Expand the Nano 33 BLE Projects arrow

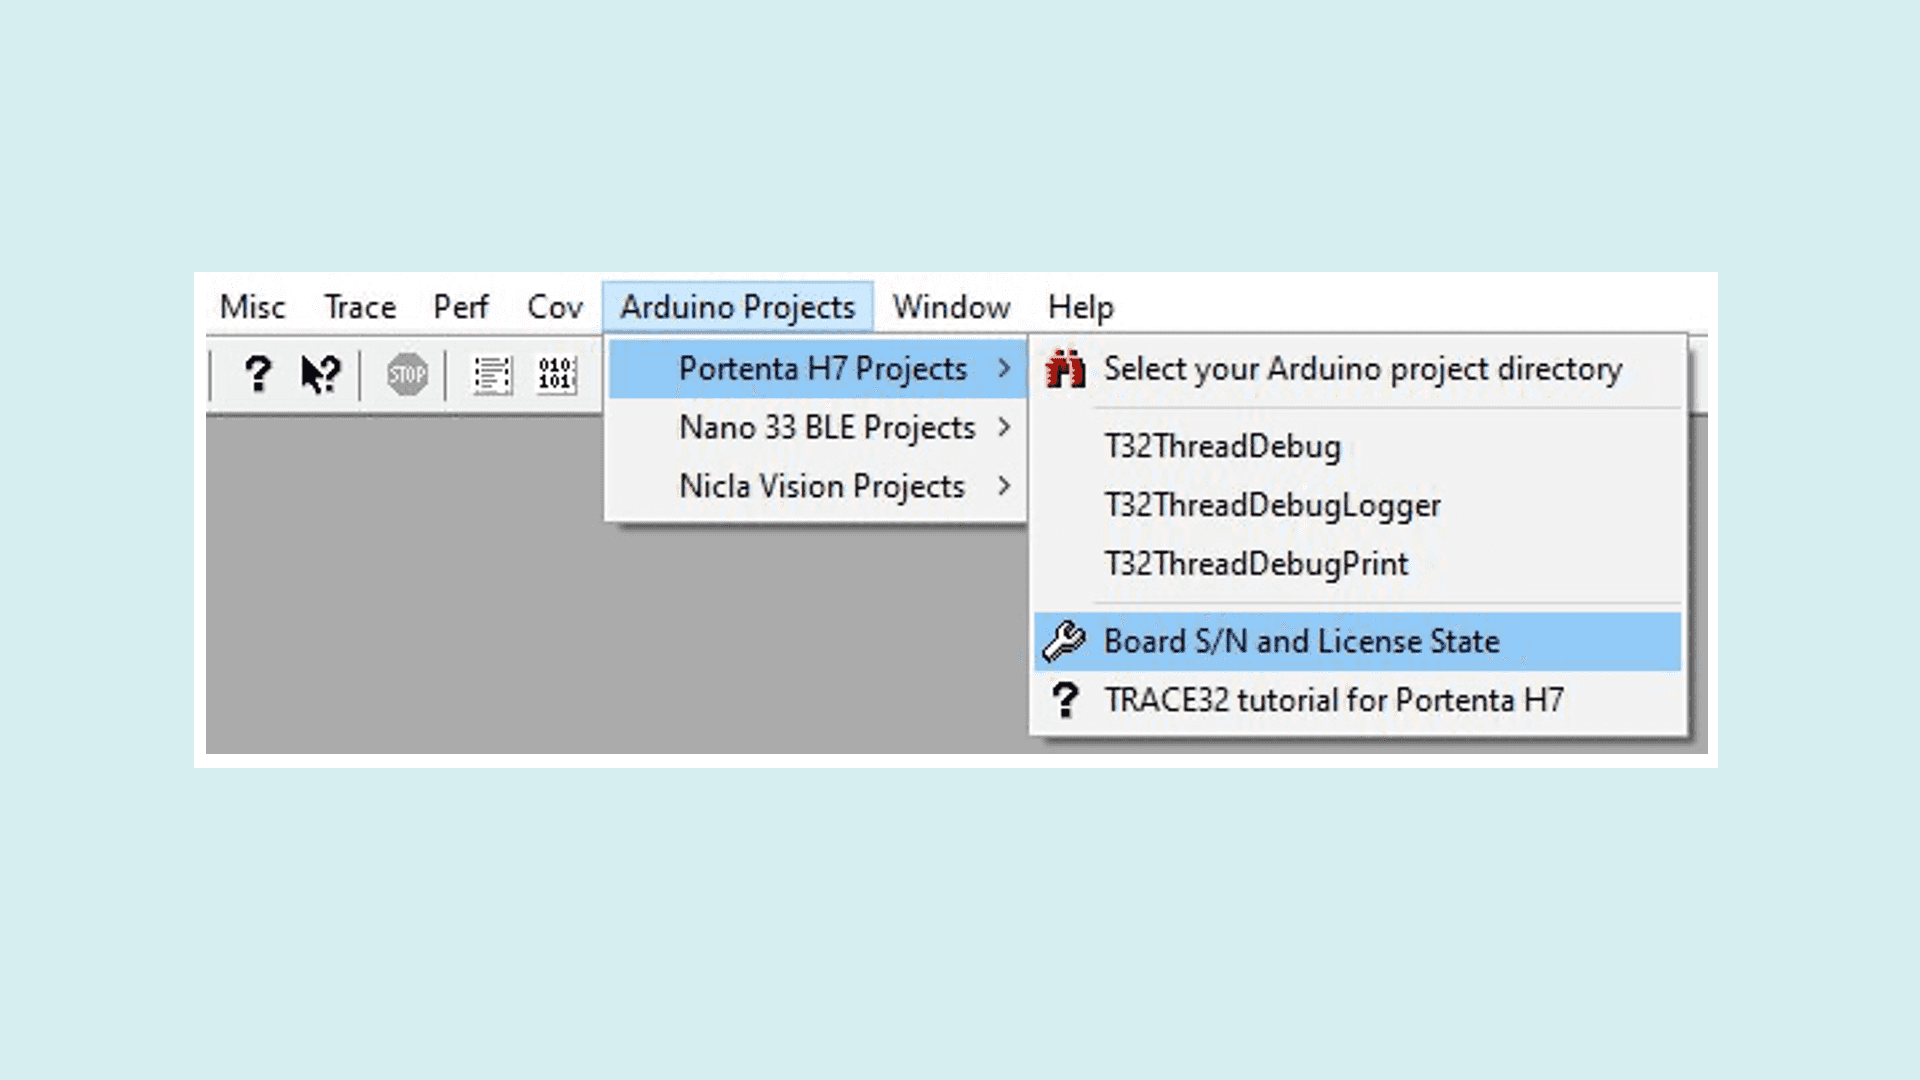(x=1004, y=428)
